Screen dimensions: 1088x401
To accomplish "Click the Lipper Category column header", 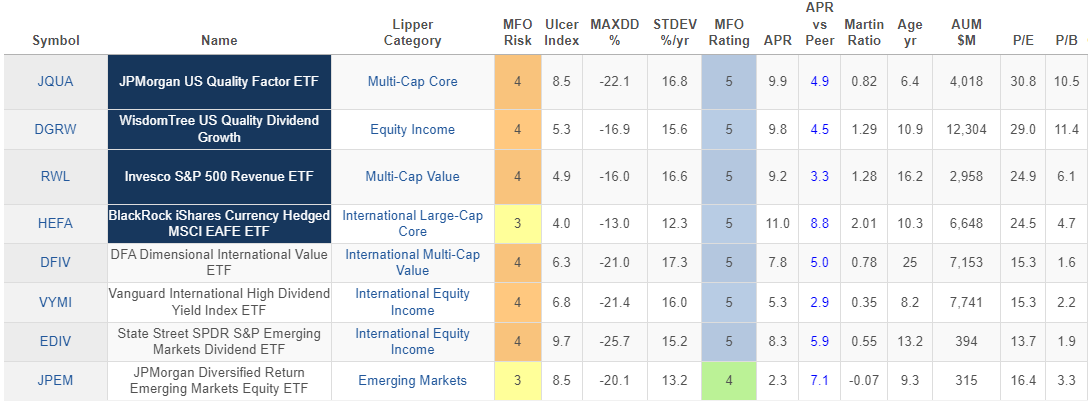I will [412, 32].
